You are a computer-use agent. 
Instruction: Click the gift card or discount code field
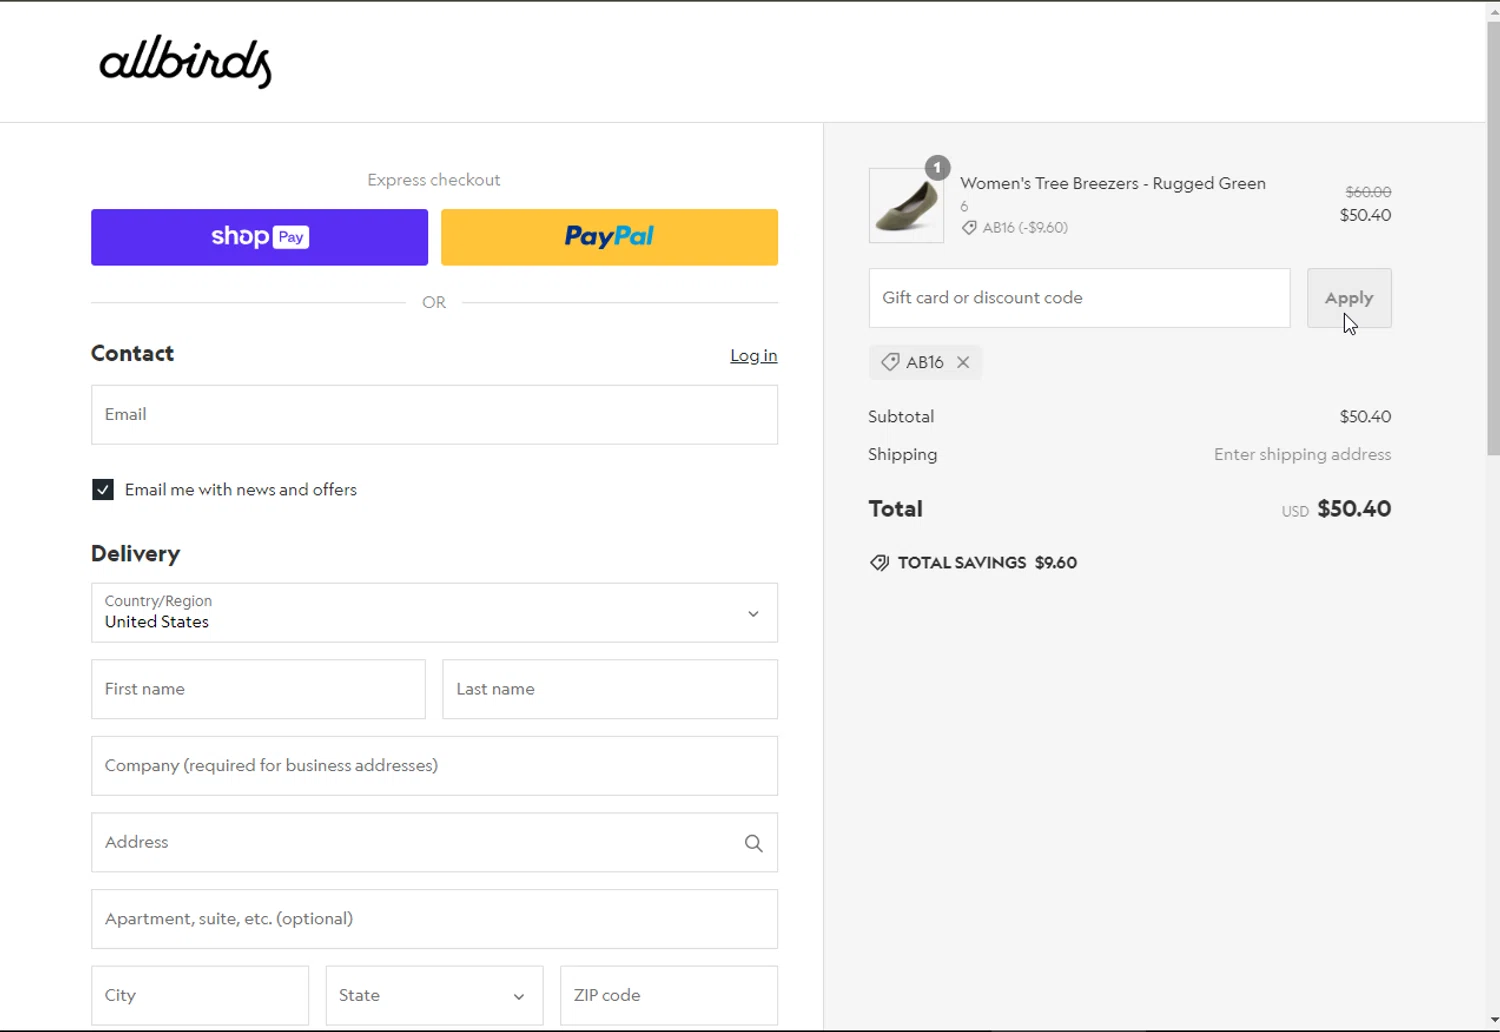pyautogui.click(x=1079, y=298)
